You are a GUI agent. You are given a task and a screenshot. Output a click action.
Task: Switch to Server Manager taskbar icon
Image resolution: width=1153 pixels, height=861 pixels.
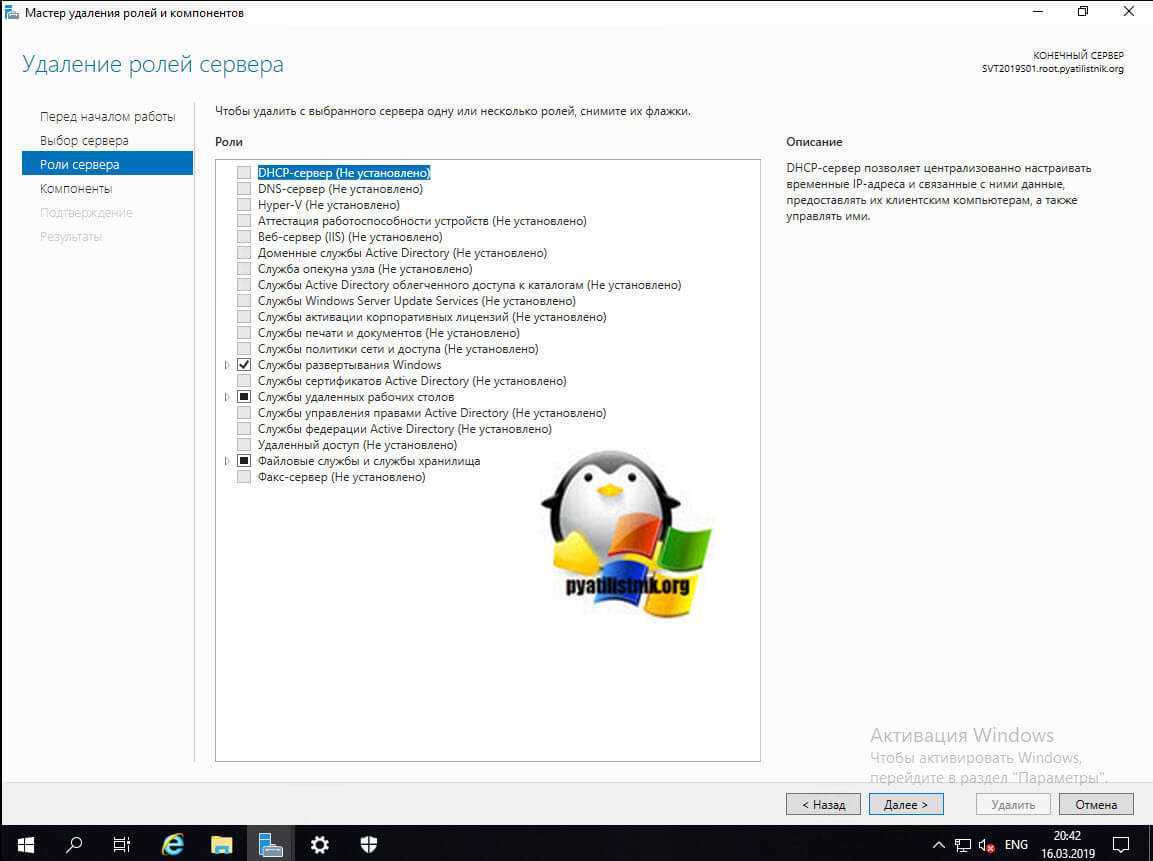coord(270,844)
